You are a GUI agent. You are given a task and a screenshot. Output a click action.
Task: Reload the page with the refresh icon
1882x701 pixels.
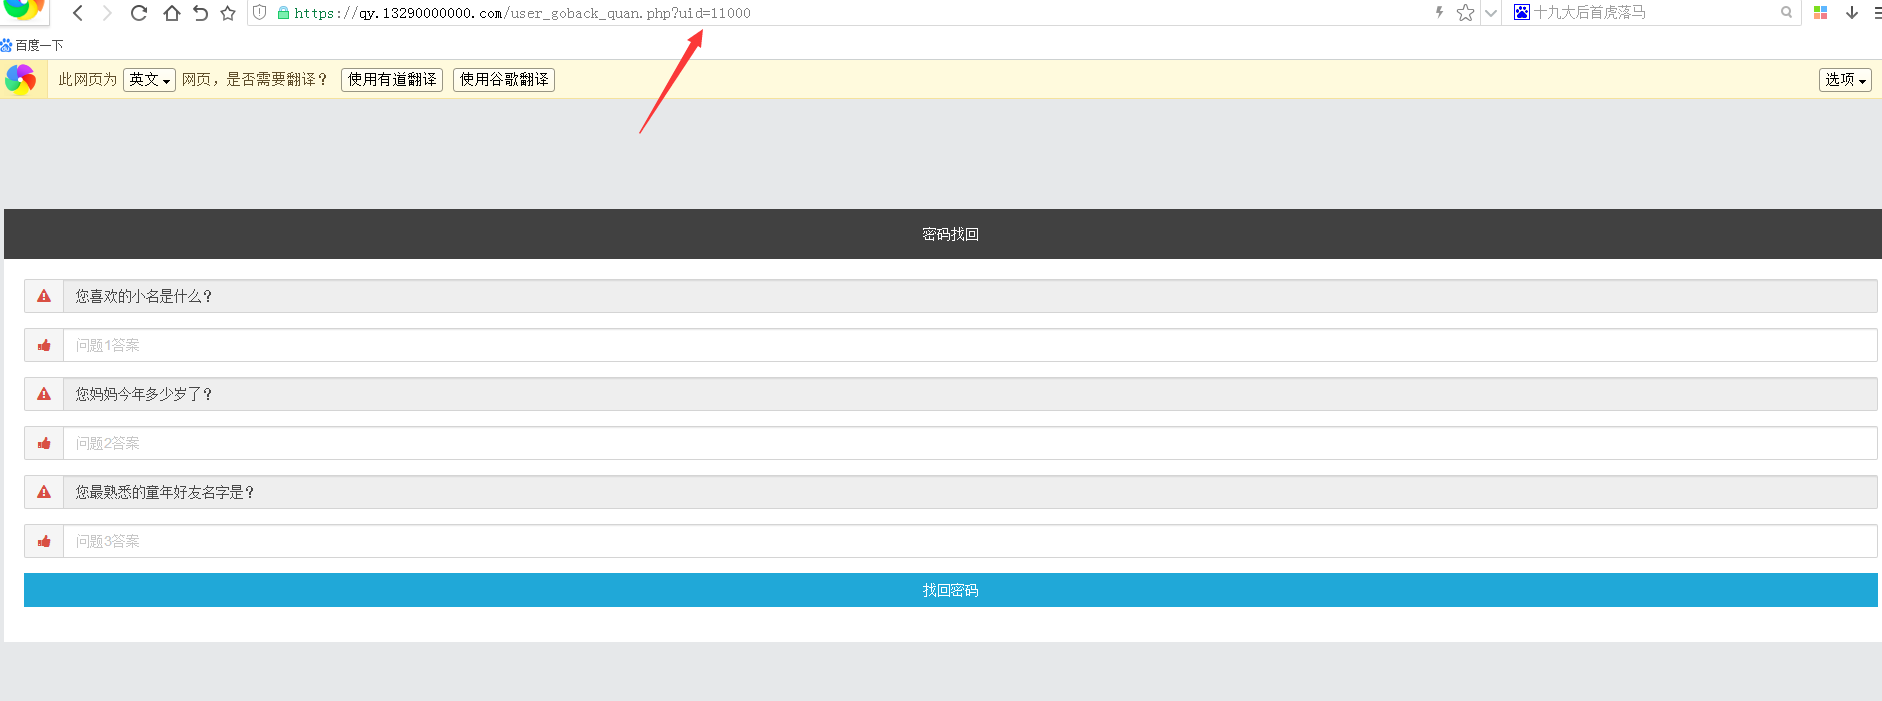click(x=139, y=13)
